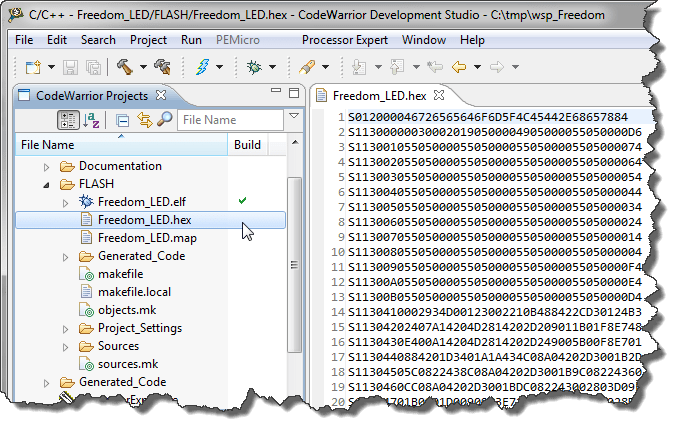
Task: Close the CodeWarrior Projects view
Action: pyautogui.click(x=161, y=95)
